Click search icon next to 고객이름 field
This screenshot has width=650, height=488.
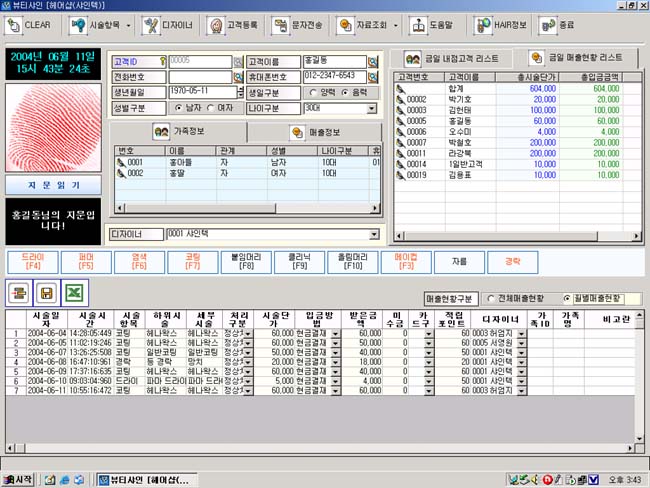[x=373, y=61]
